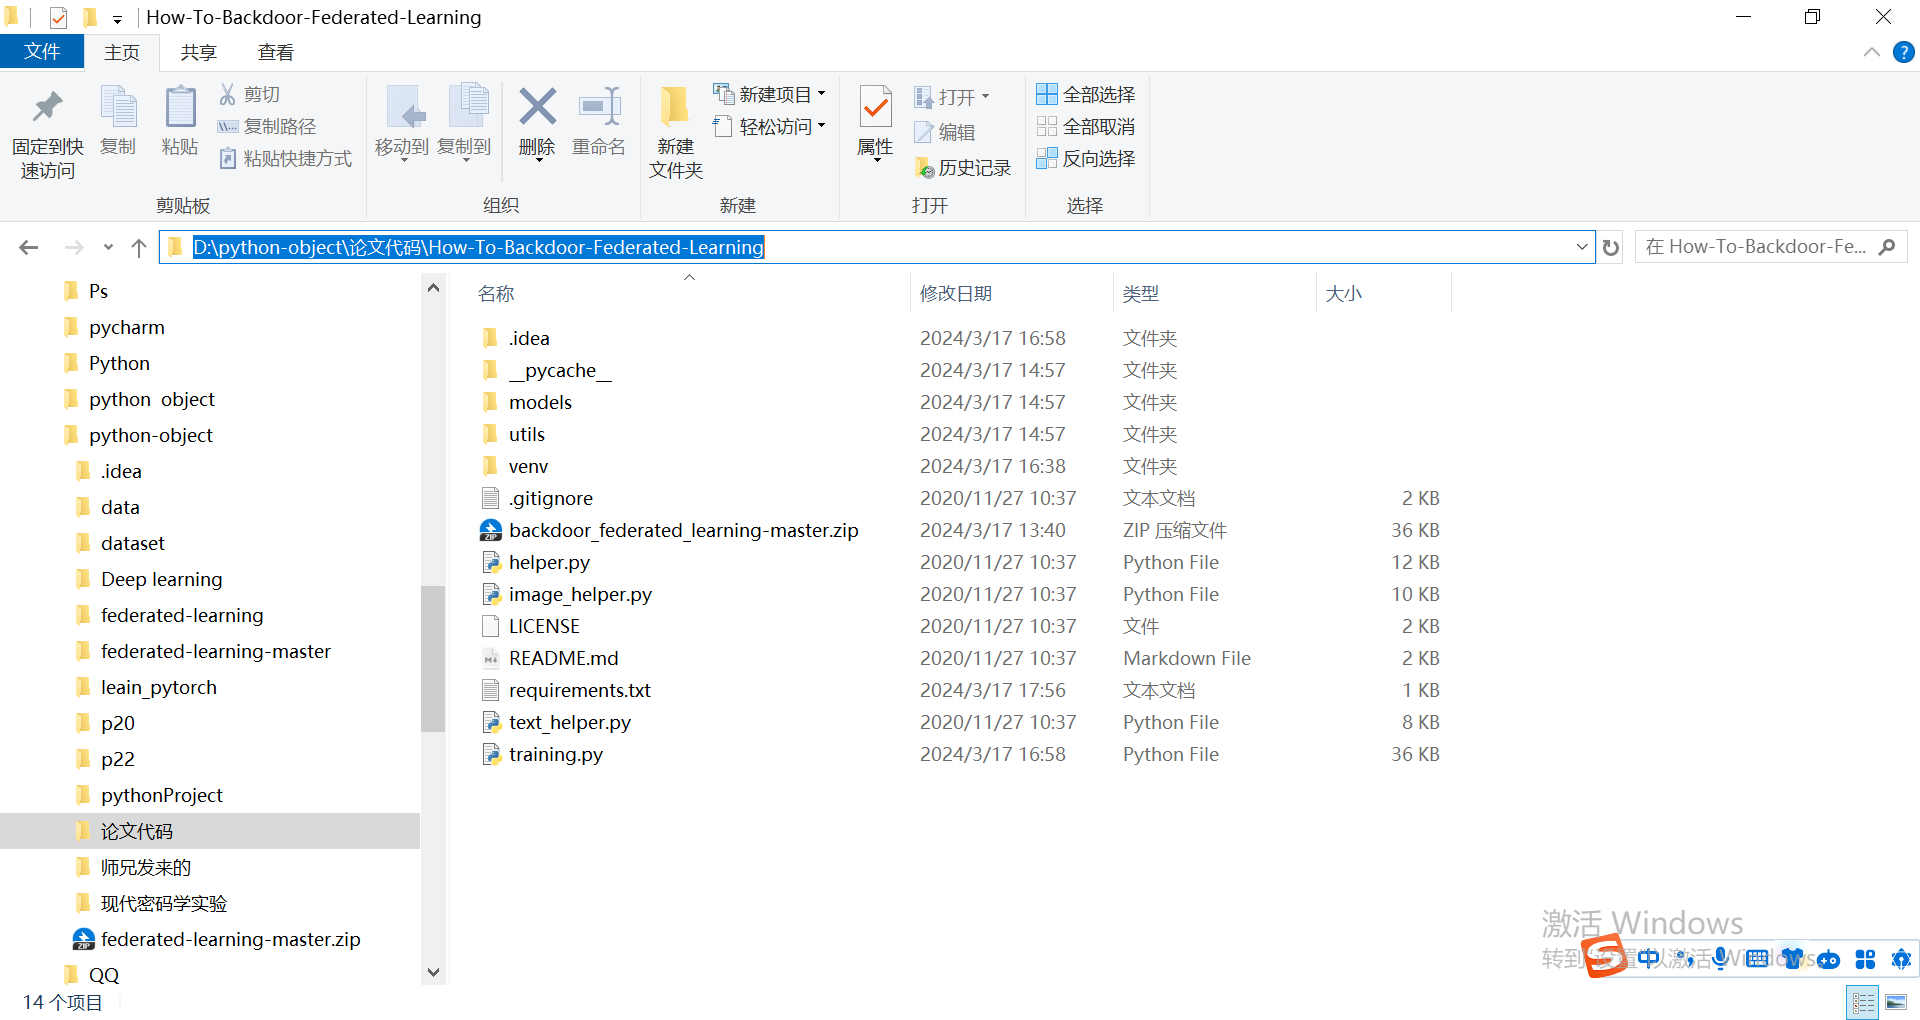Select the training.py file
Viewport: 1920px width, 1020px height.
[x=555, y=754]
